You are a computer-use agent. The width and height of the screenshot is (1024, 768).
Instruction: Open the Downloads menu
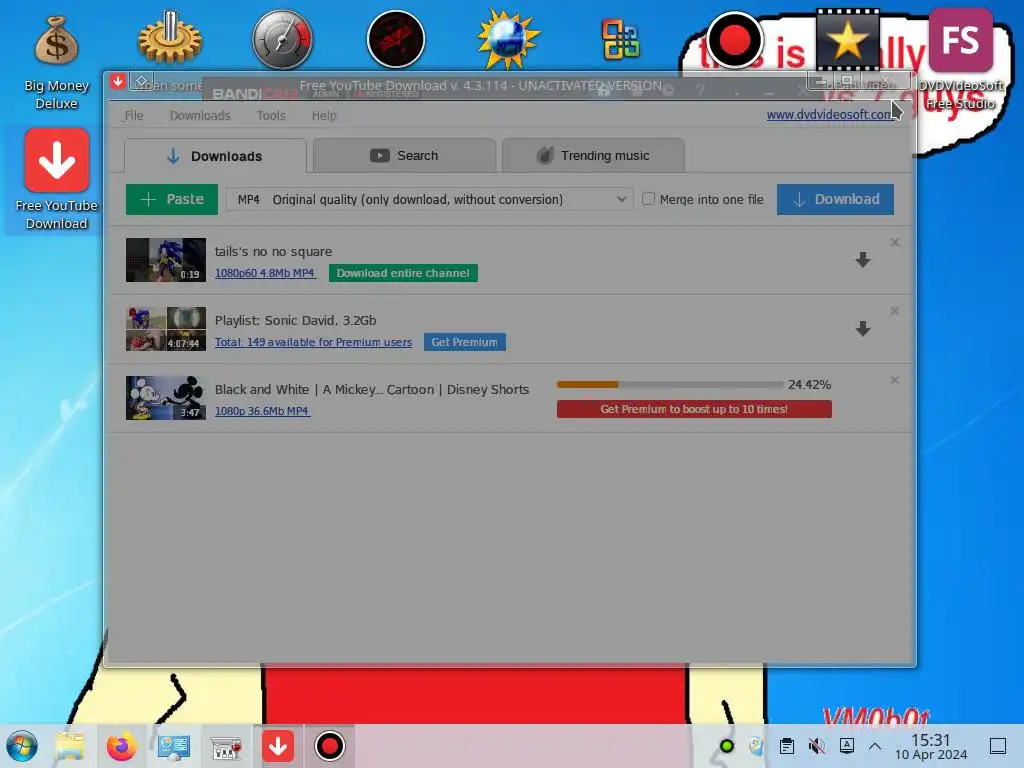[x=200, y=116]
